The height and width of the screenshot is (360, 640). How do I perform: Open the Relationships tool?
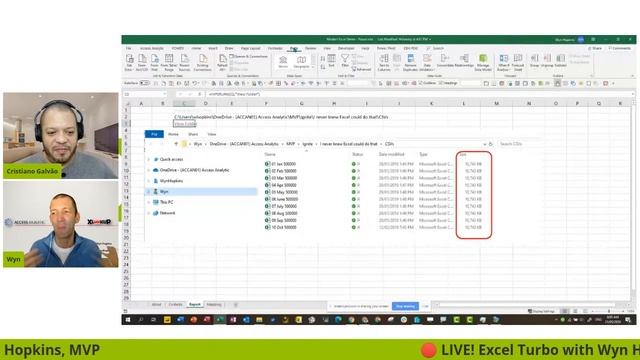[464, 61]
